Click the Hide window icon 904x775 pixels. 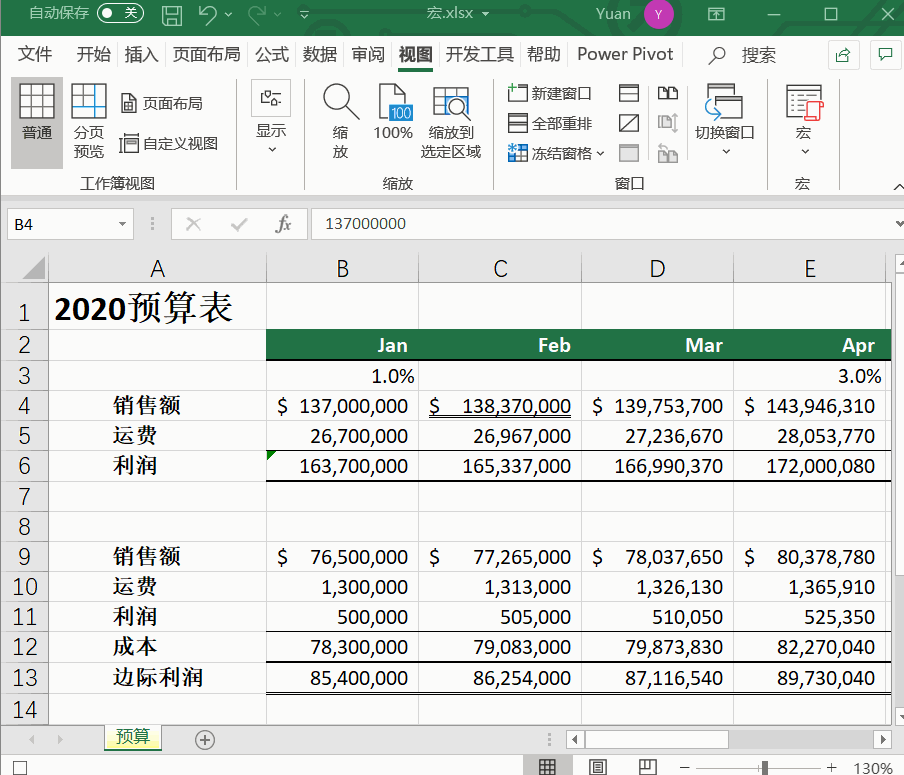628,123
